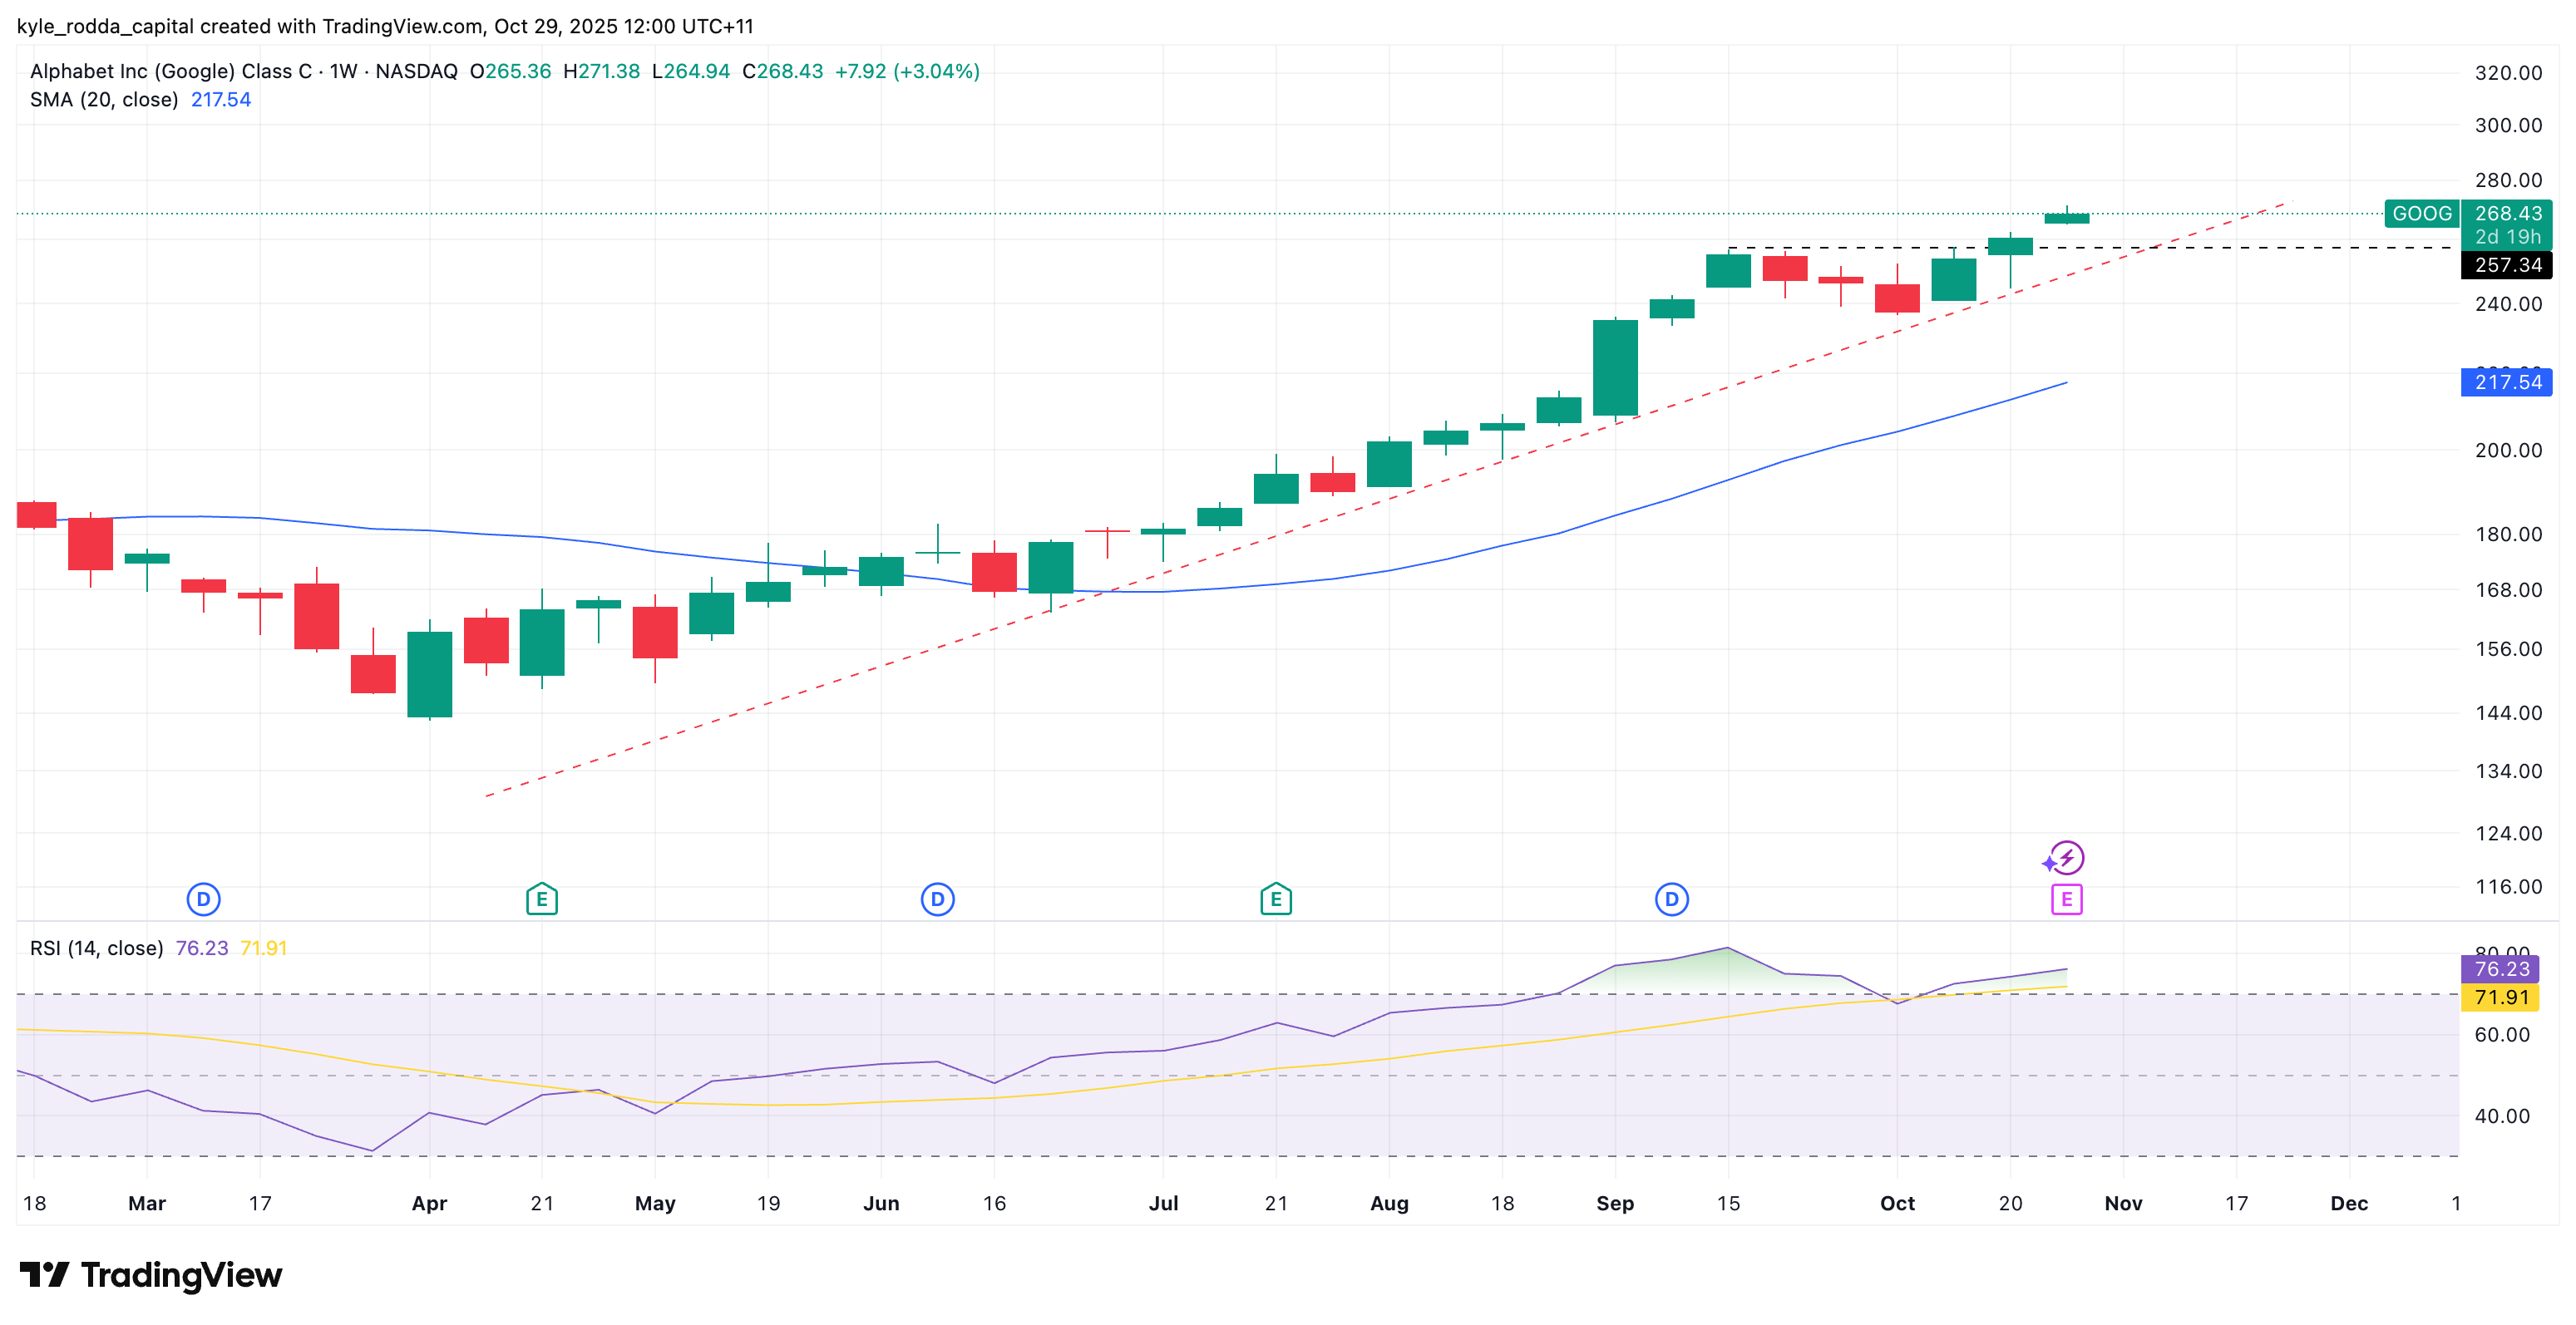The image size is (2576, 1325).
Task: Click the Alphabet Inc Class C title
Action: [x=170, y=71]
